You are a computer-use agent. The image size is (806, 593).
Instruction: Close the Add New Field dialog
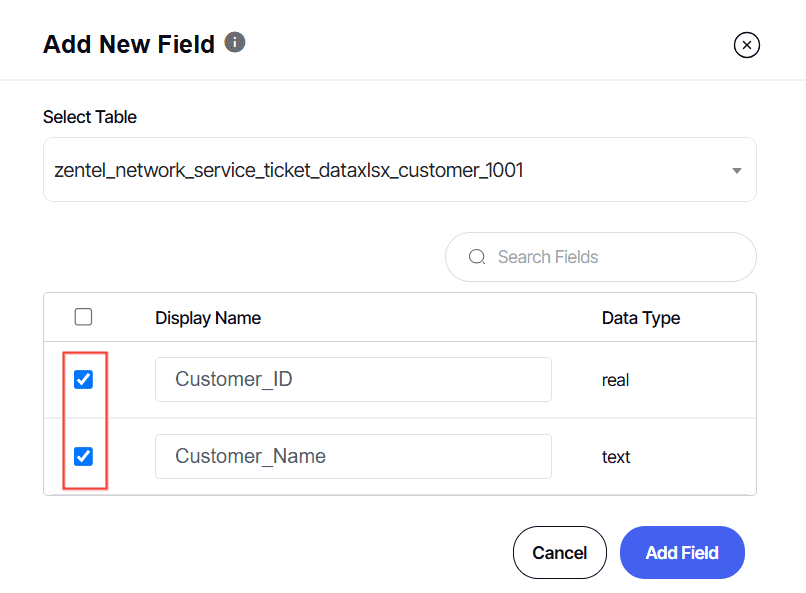(x=747, y=45)
